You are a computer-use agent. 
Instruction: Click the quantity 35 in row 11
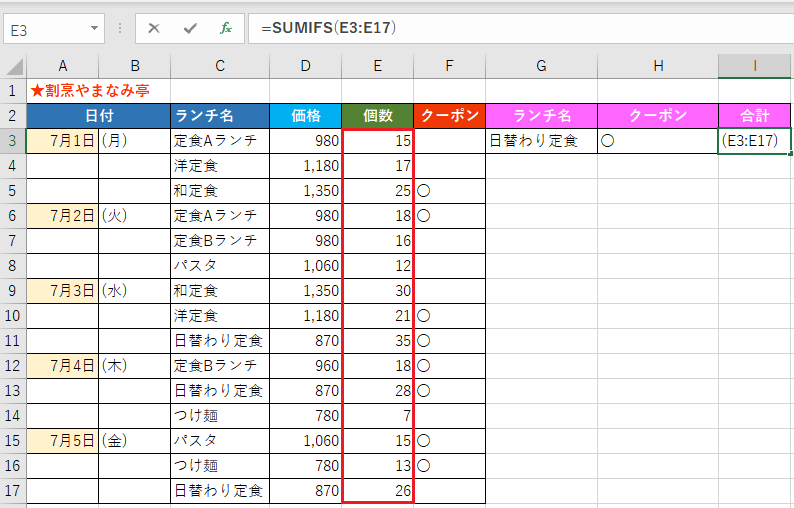(x=378, y=341)
